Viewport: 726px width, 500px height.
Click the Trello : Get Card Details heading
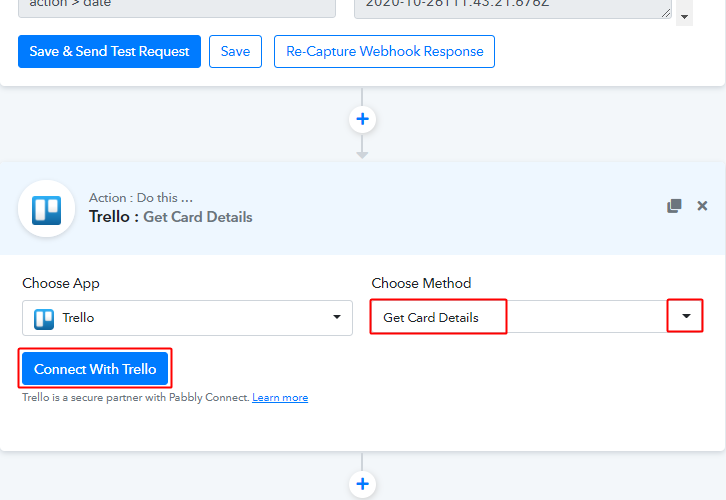pyautogui.click(x=170, y=217)
